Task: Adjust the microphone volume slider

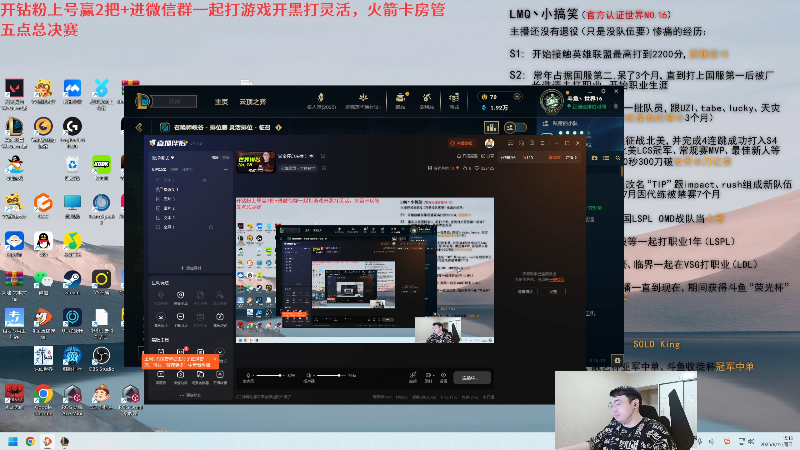Action: tap(270, 376)
